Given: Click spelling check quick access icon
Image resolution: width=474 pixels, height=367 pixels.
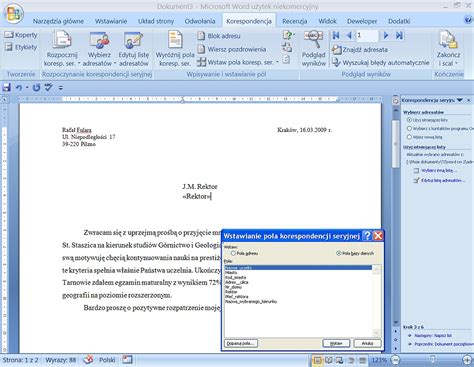Looking at the screenshot, I should point(49,88).
